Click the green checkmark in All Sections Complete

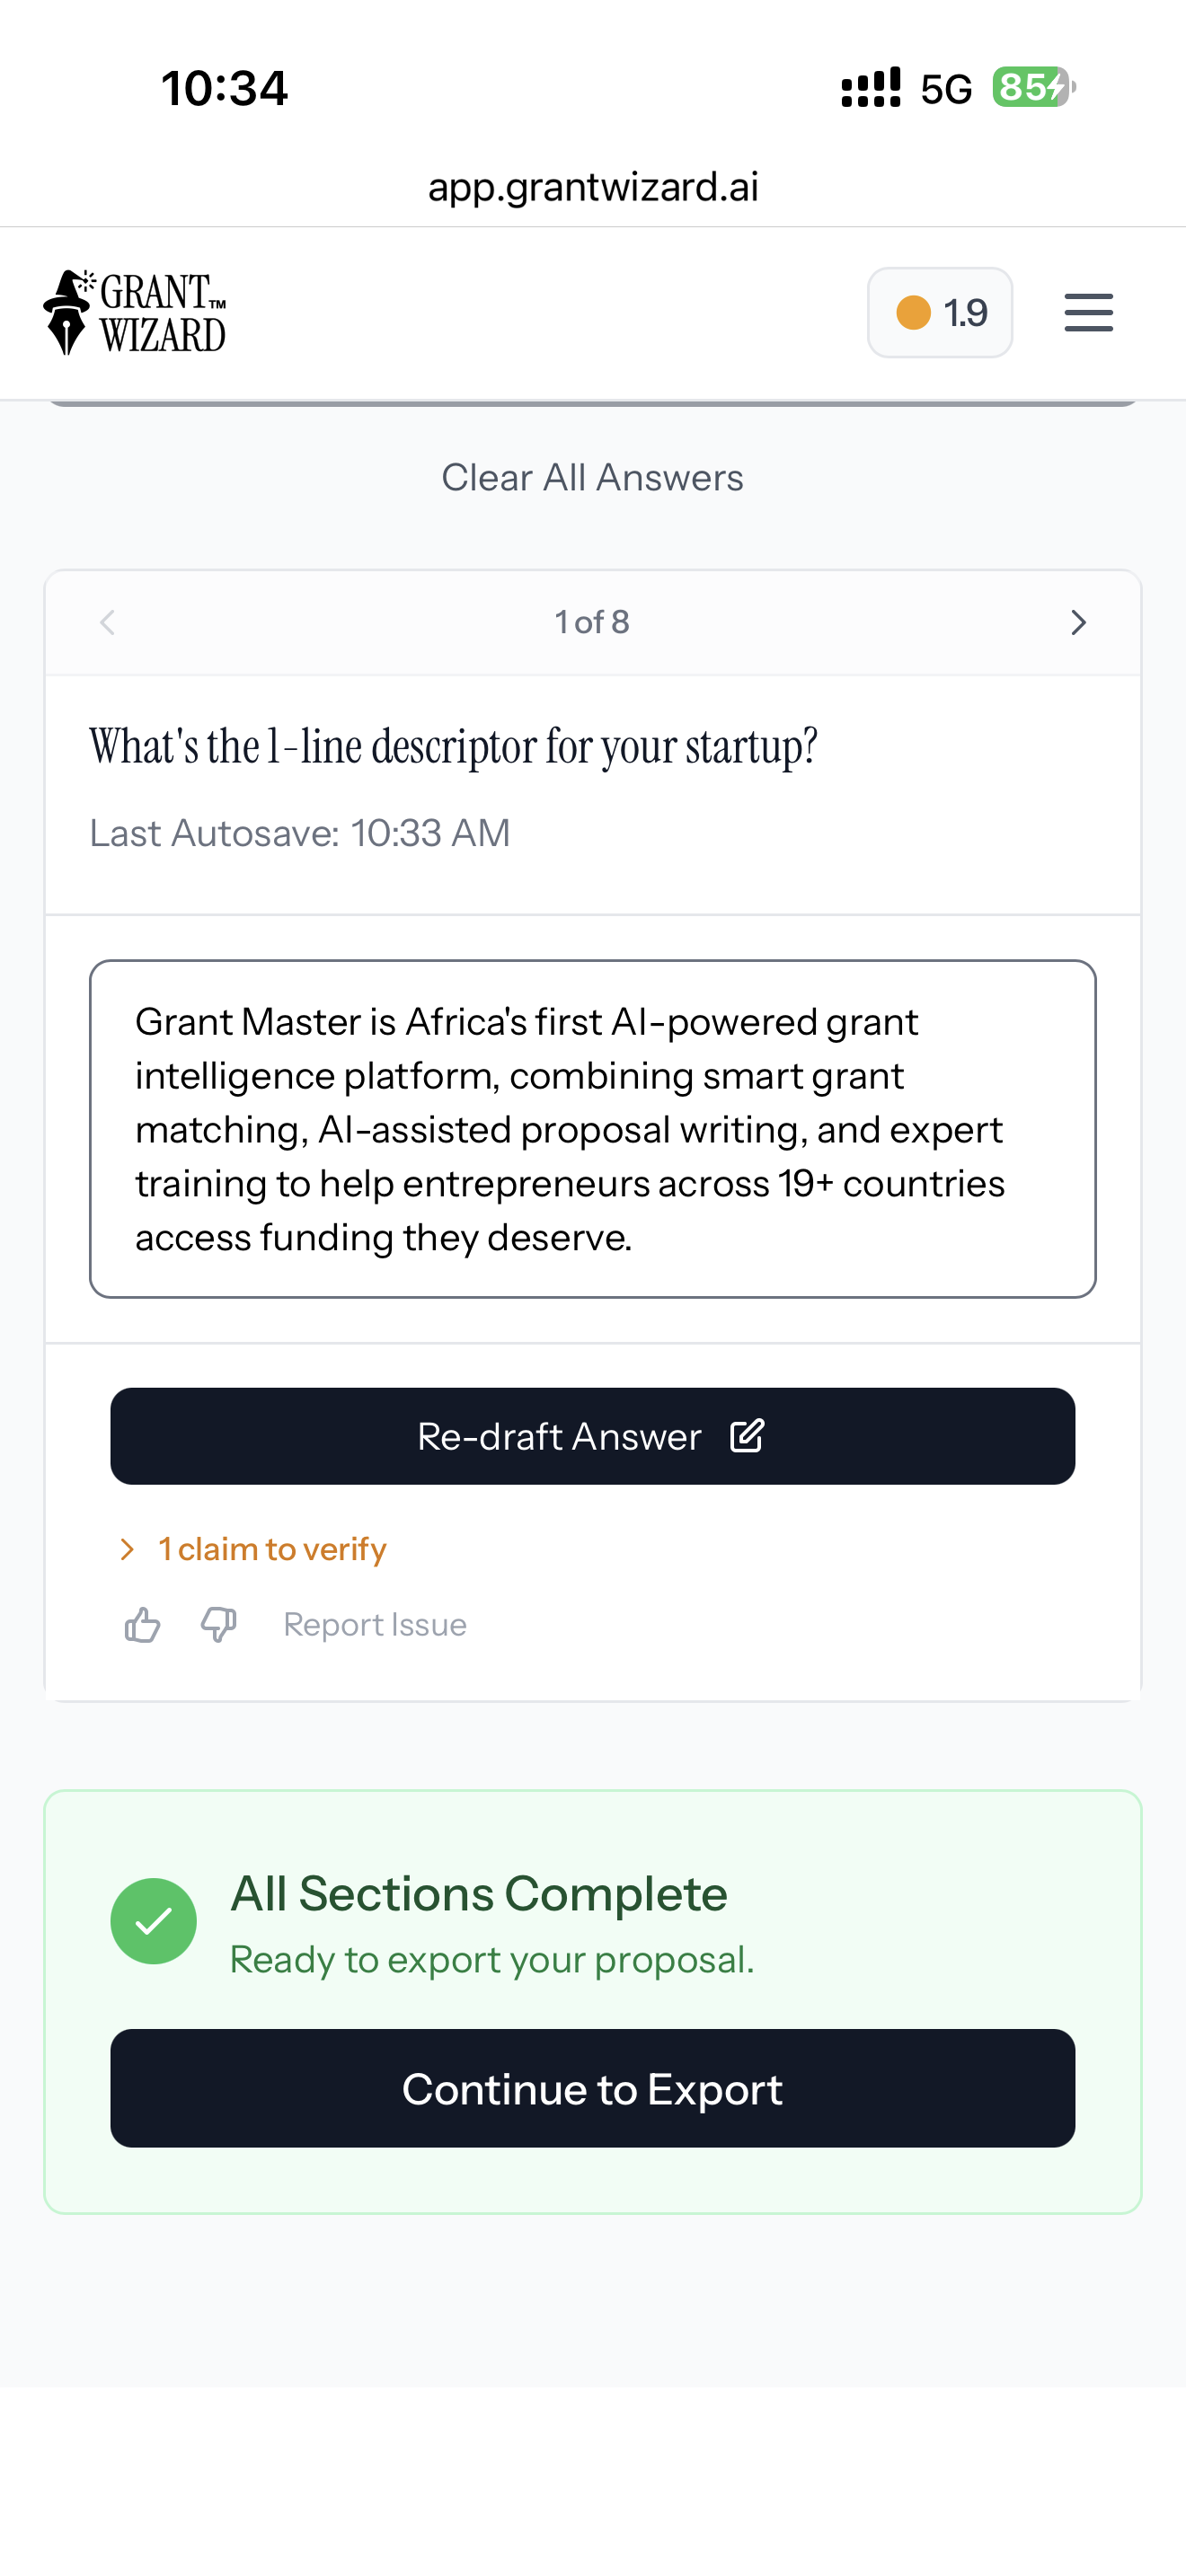154,1920
